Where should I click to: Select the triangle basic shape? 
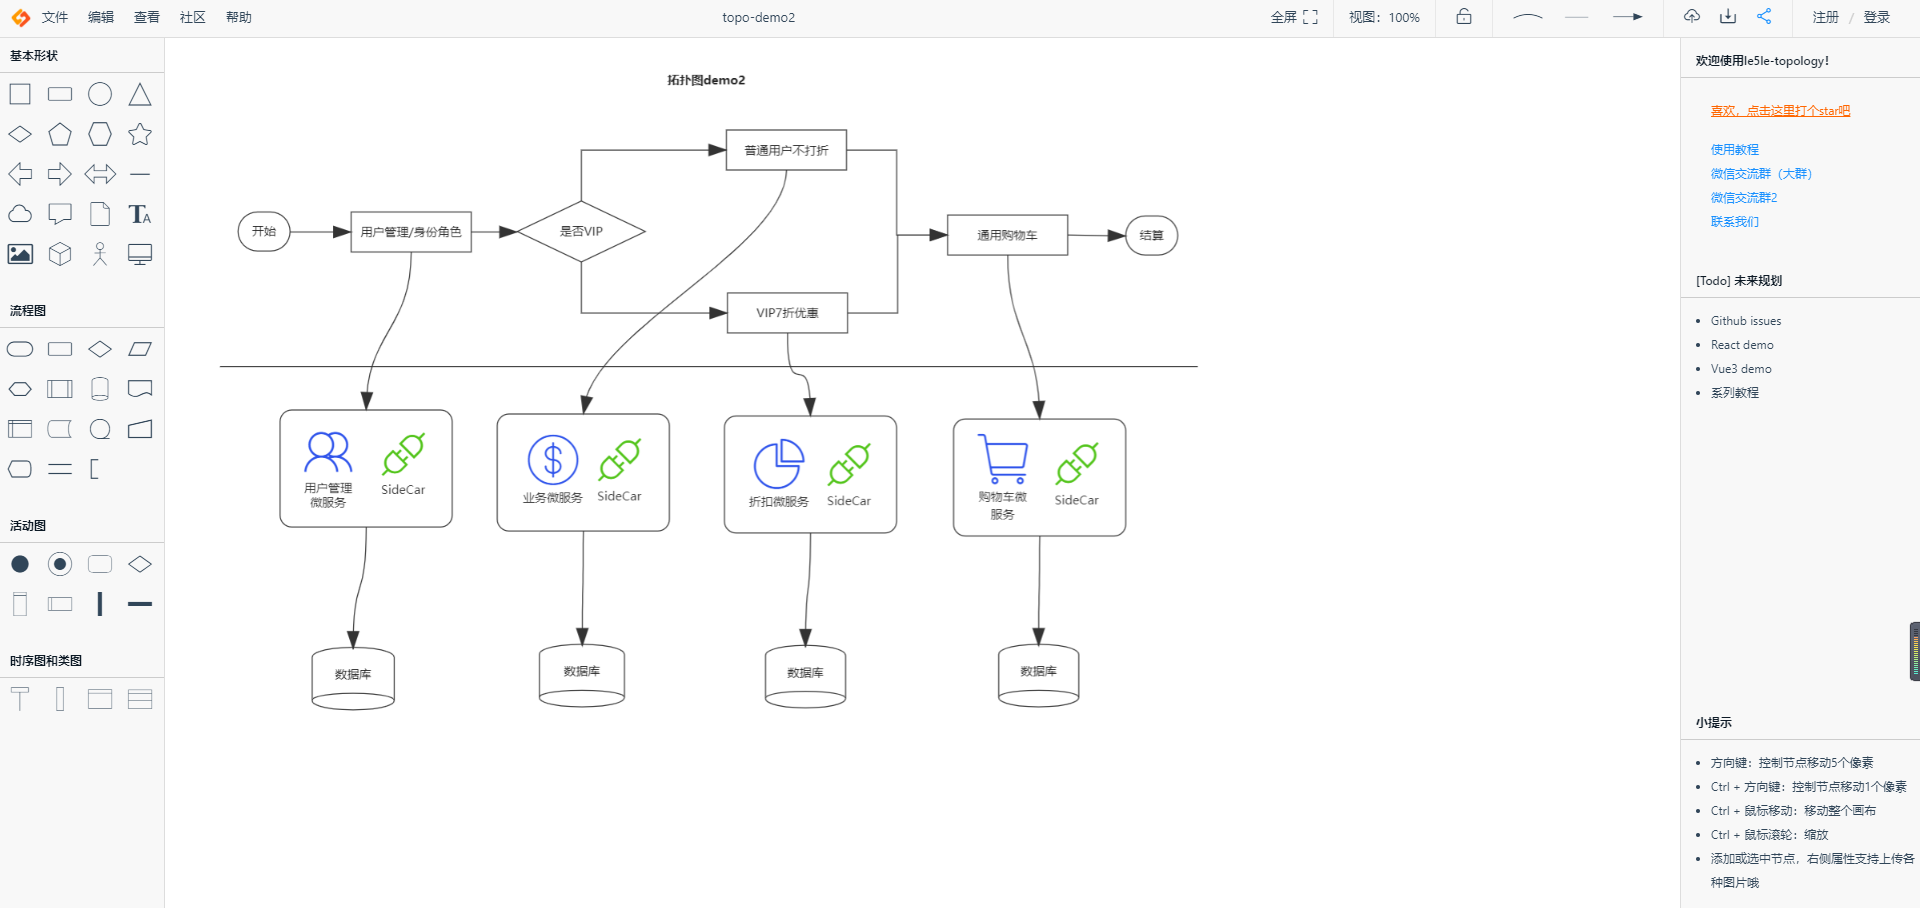click(x=140, y=94)
